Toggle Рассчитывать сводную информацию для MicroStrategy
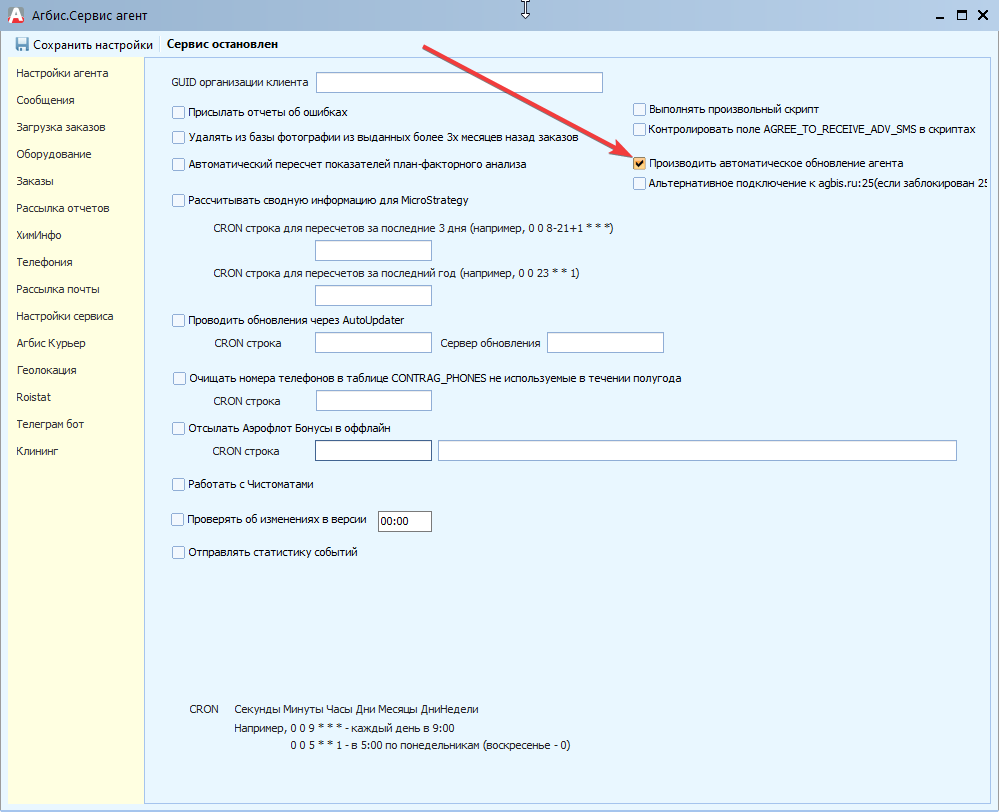999x812 pixels. [x=178, y=201]
